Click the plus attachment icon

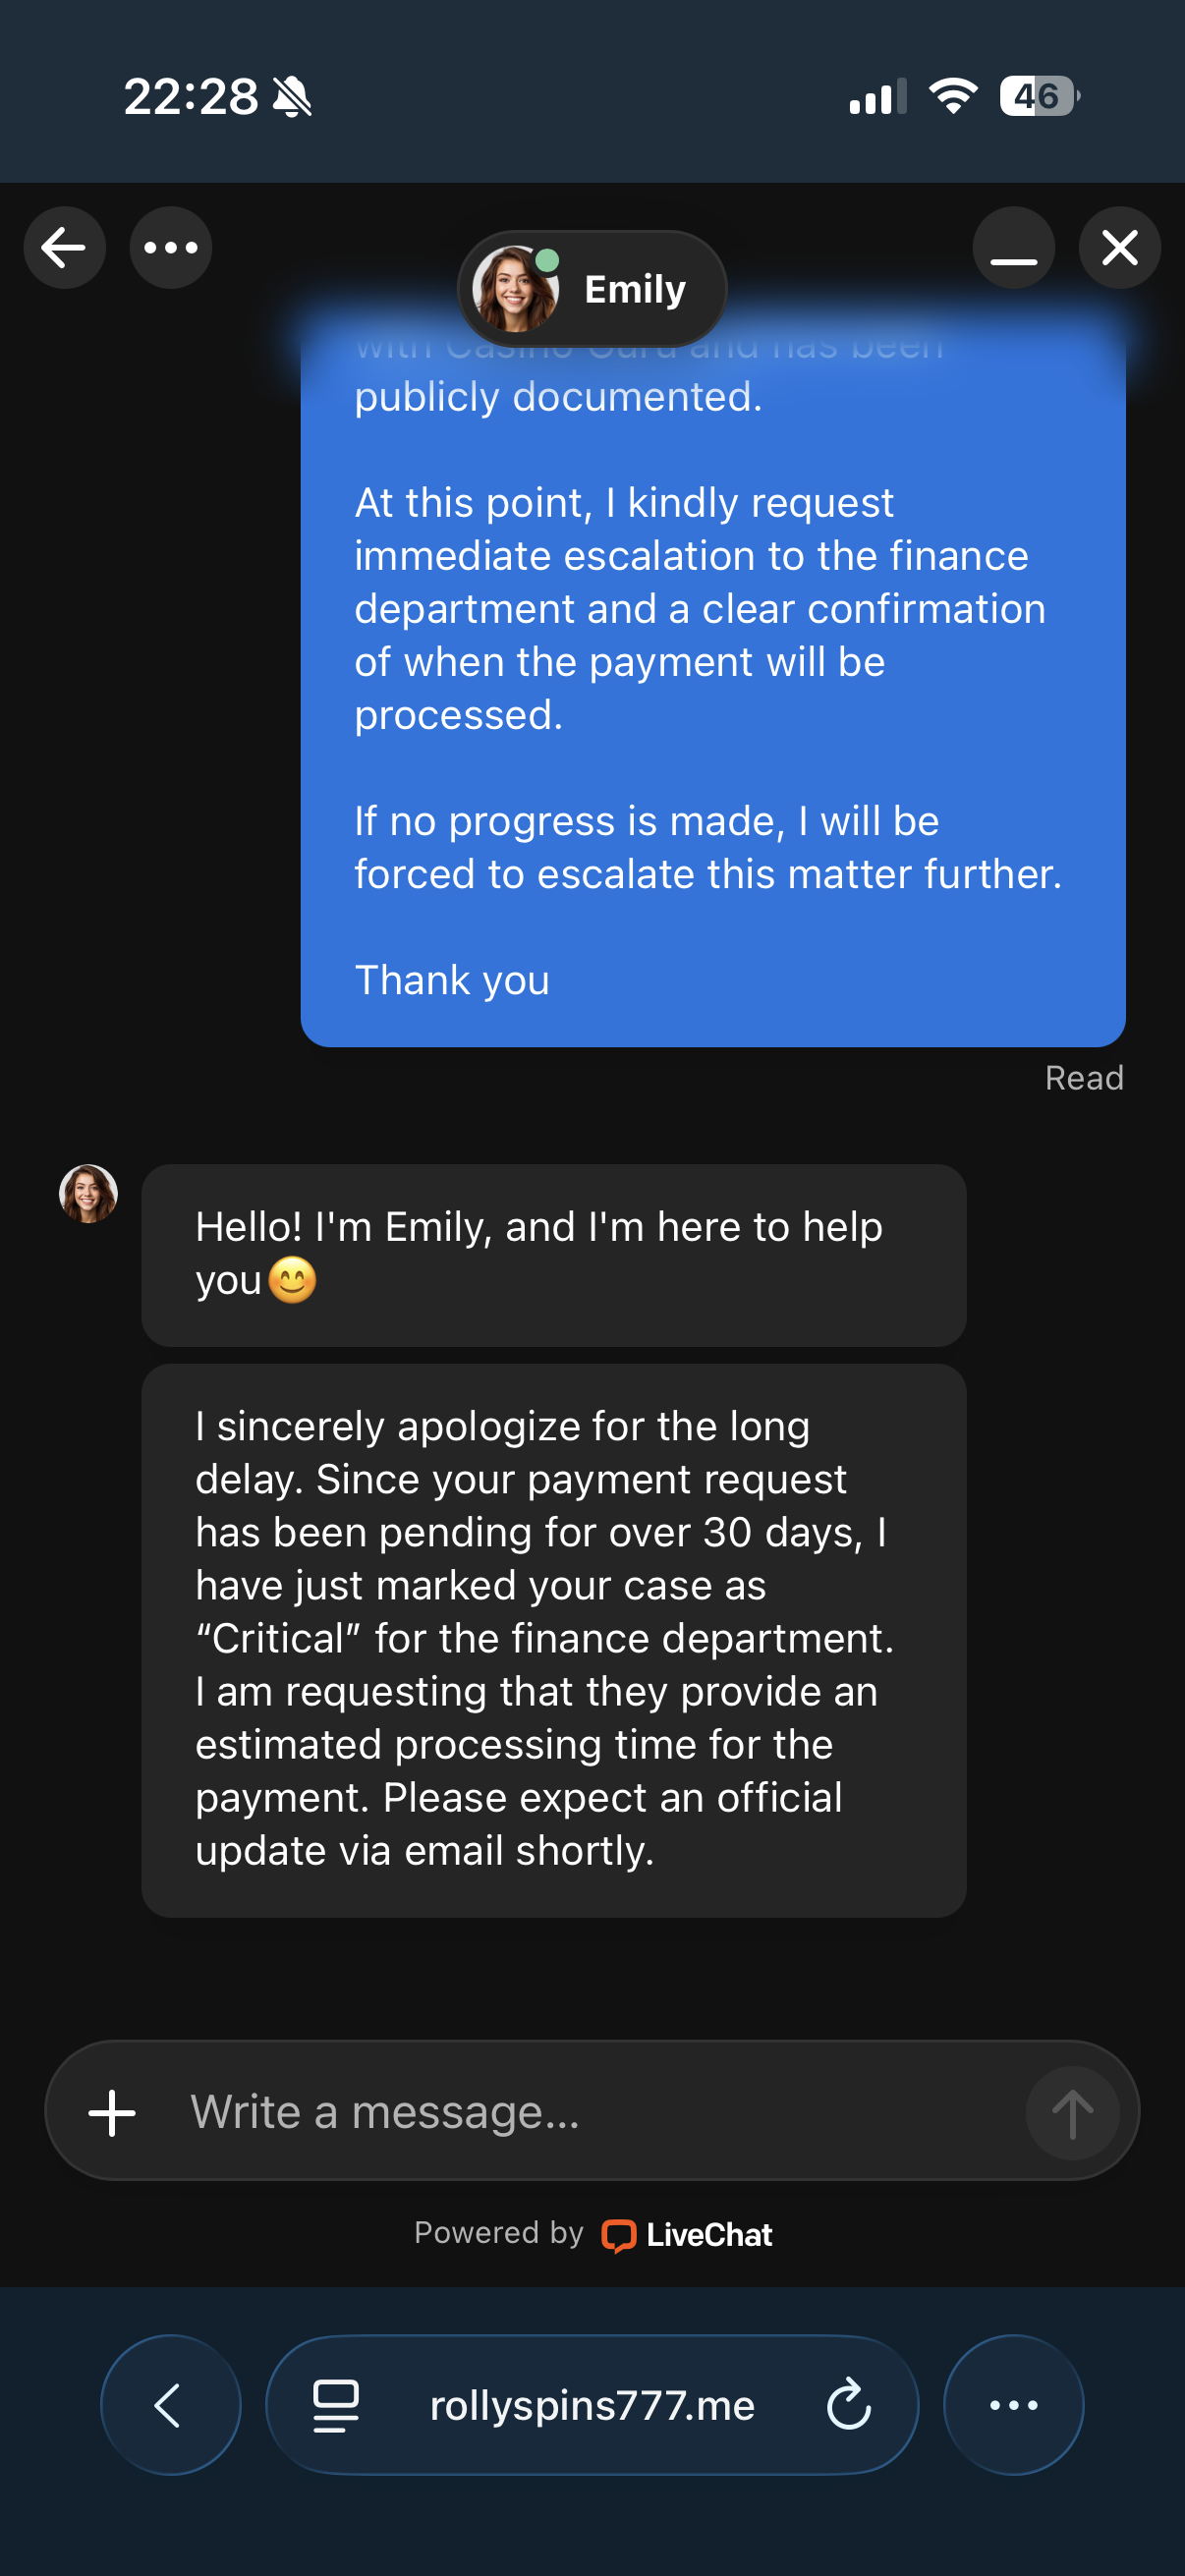click(112, 2113)
